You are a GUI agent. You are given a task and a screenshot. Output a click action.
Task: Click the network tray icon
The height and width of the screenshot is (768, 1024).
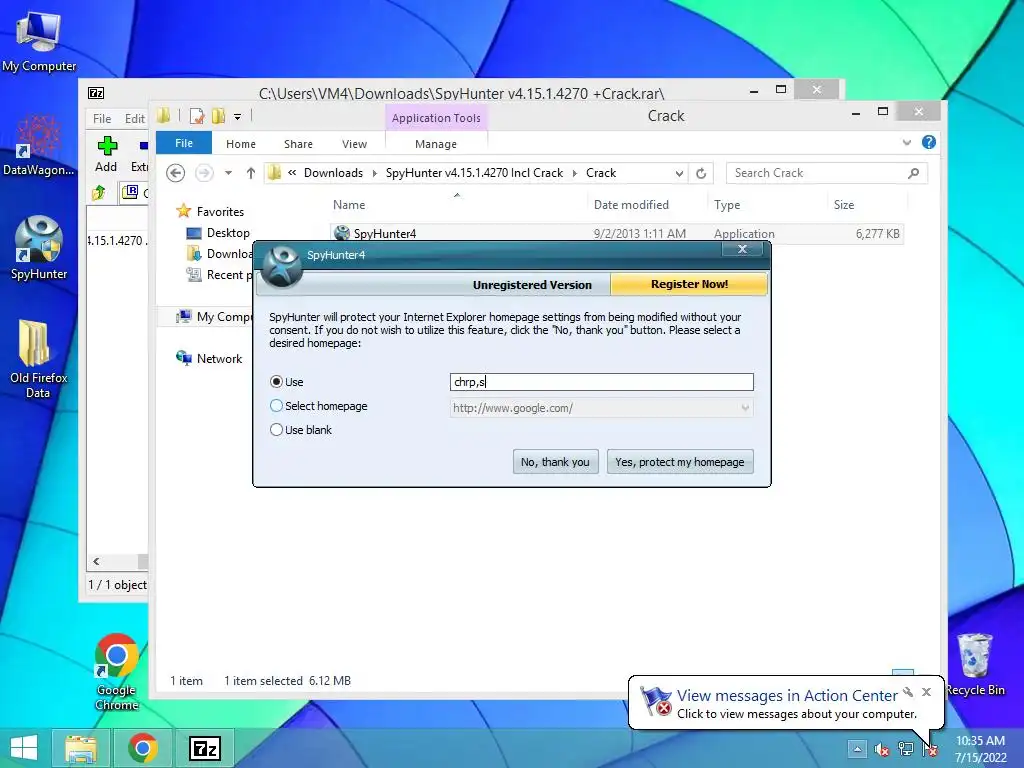pyautogui.click(x=906, y=749)
